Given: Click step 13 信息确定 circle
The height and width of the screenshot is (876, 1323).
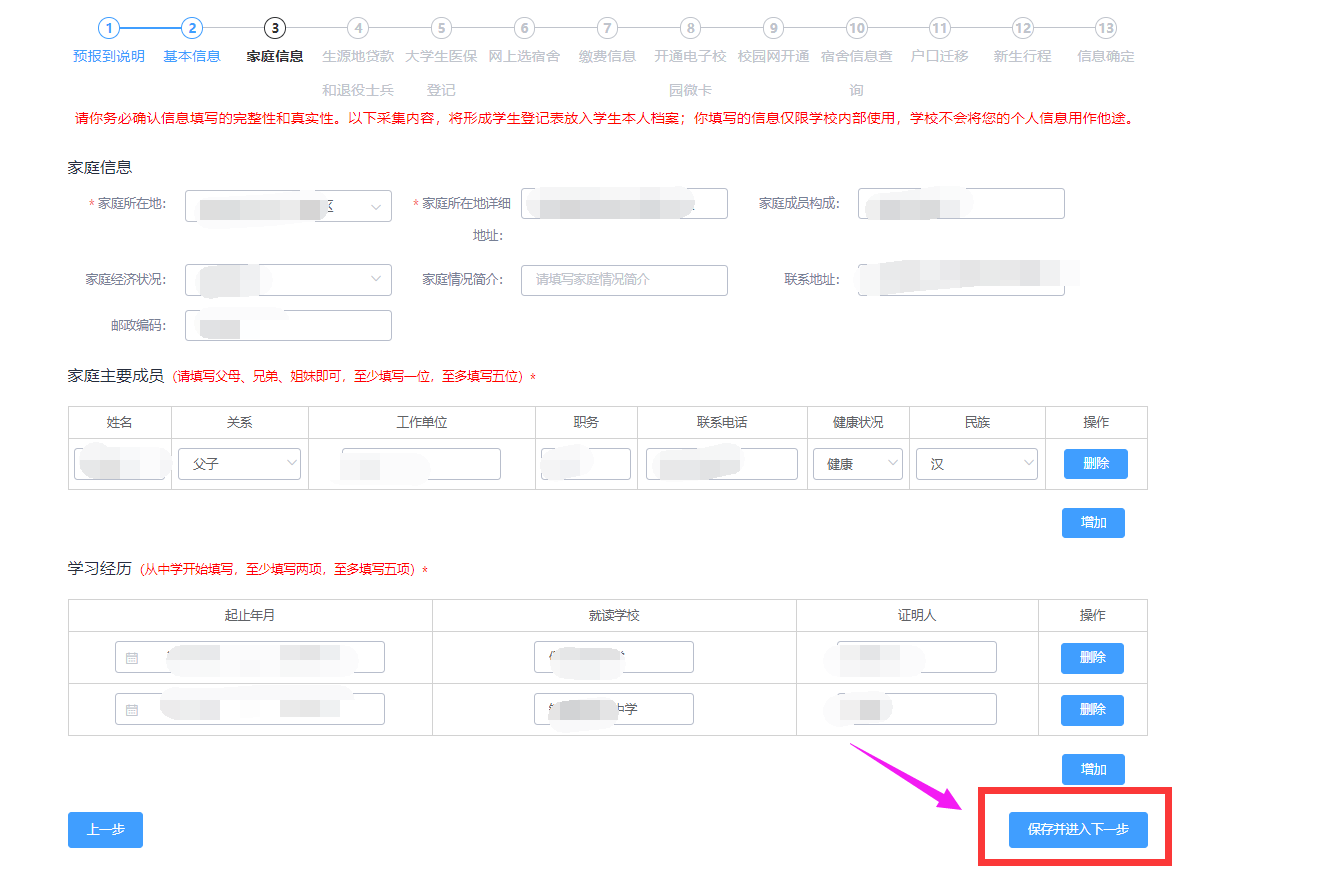Looking at the screenshot, I should 1105,28.
